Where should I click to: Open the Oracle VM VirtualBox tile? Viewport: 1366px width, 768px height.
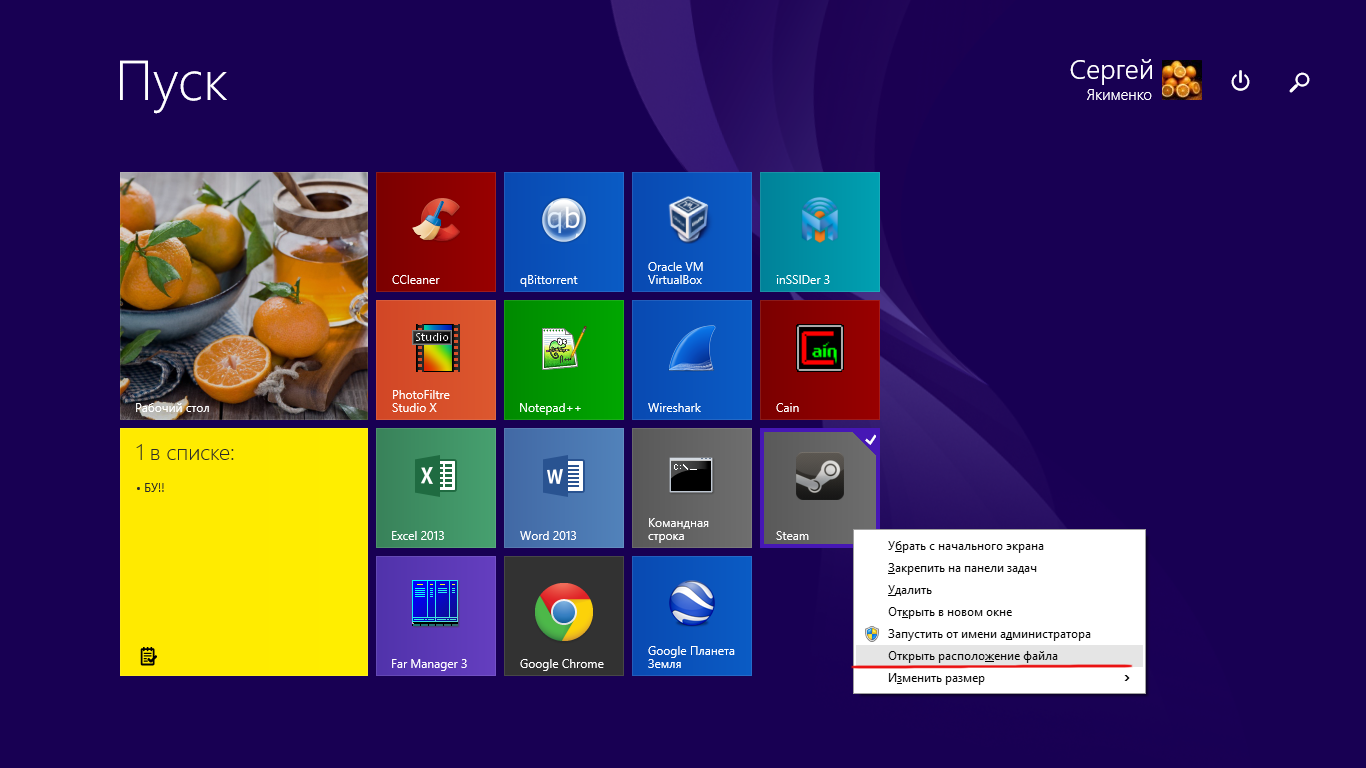pyautogui.click(x=692, y=232)
